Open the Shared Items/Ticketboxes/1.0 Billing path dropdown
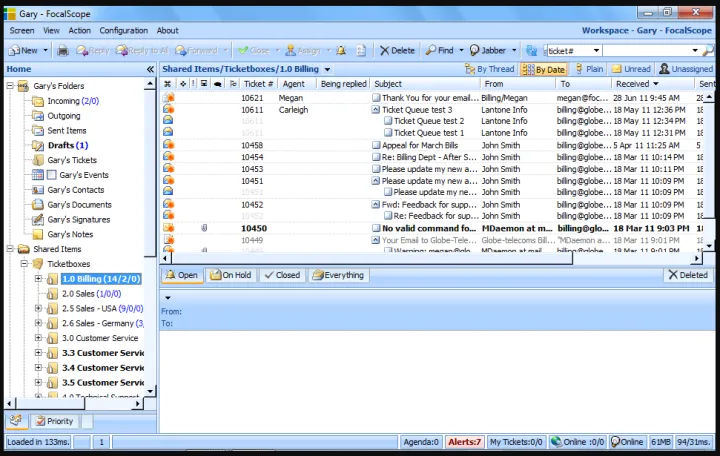720x456 pixels. click(327, 70)
